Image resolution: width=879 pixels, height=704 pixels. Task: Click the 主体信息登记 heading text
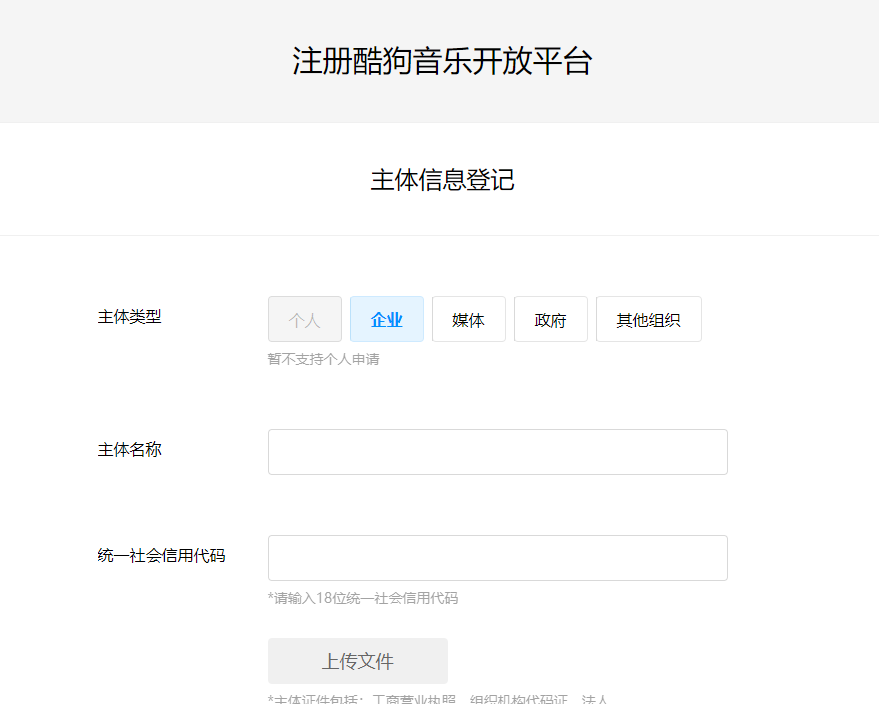442,180
